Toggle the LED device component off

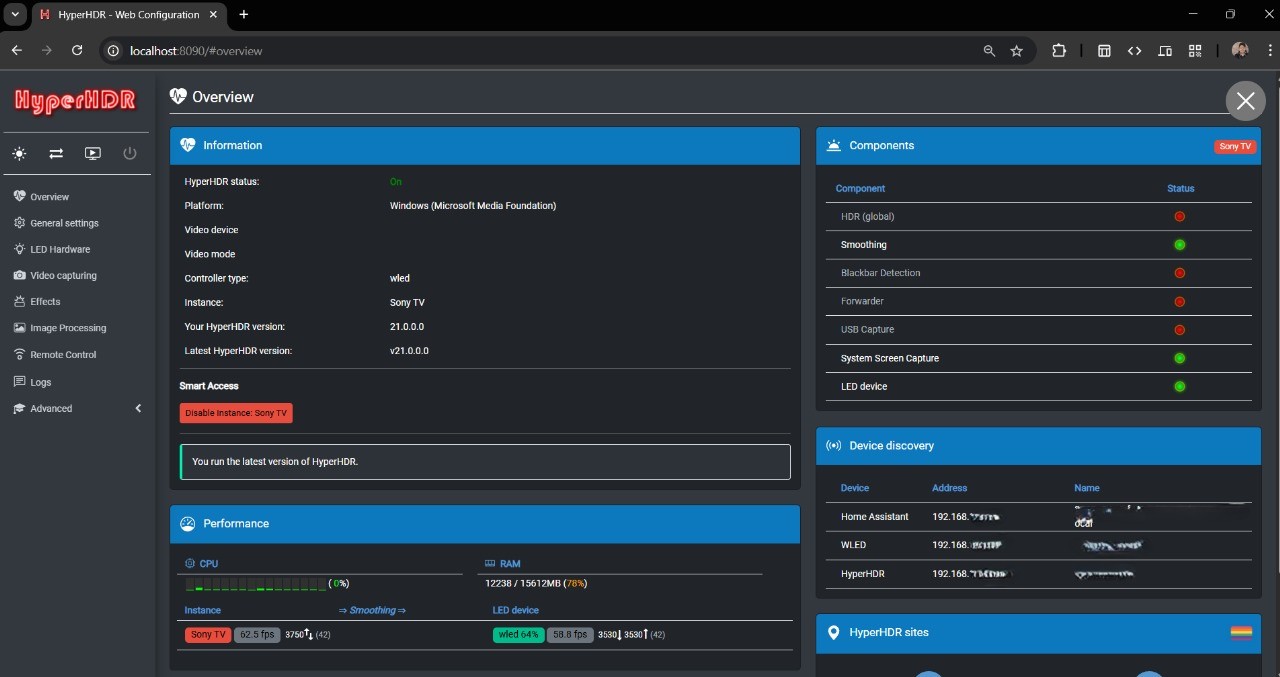pos(1179,386)
